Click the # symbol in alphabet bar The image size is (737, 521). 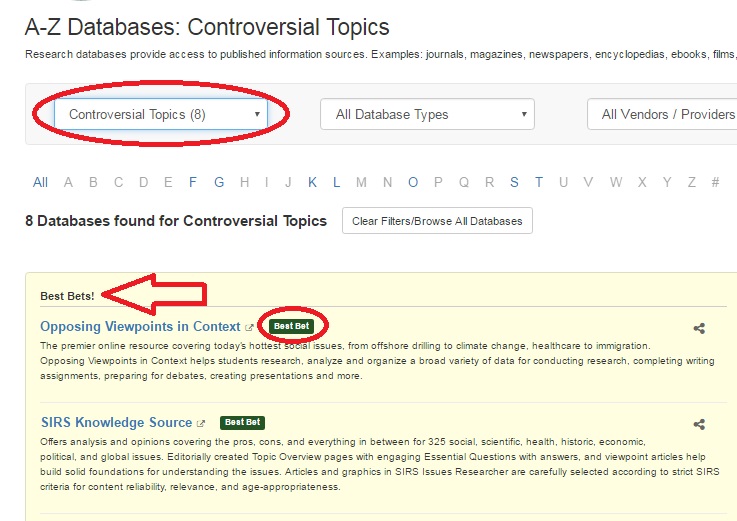(x=715, y=182)
